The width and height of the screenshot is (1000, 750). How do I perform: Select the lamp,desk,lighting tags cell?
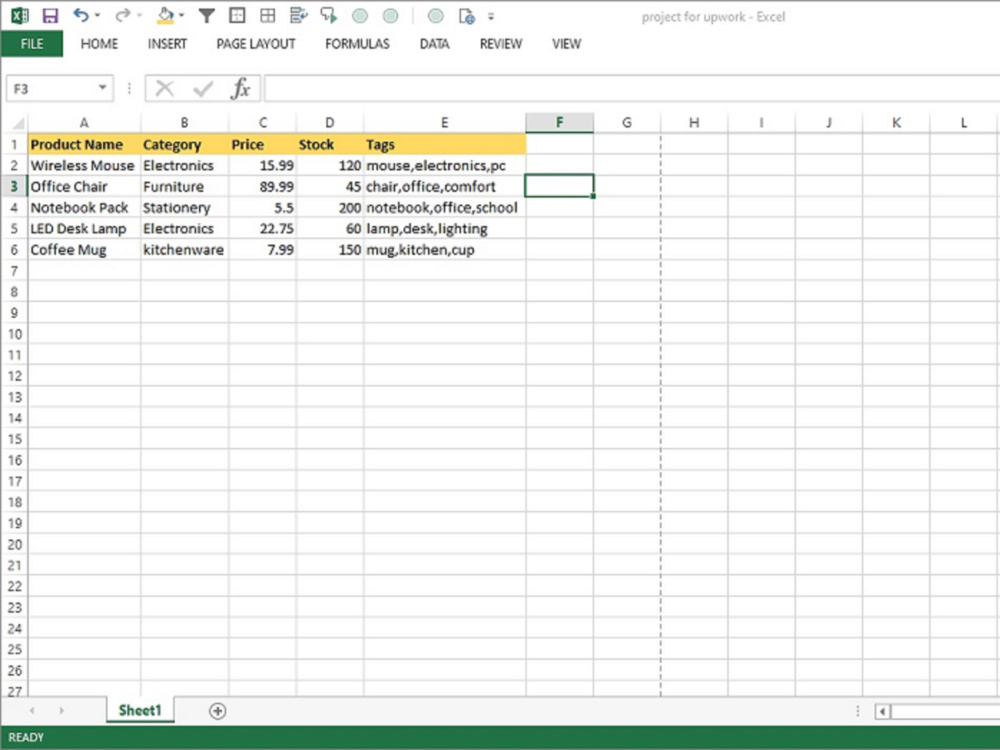445,229
